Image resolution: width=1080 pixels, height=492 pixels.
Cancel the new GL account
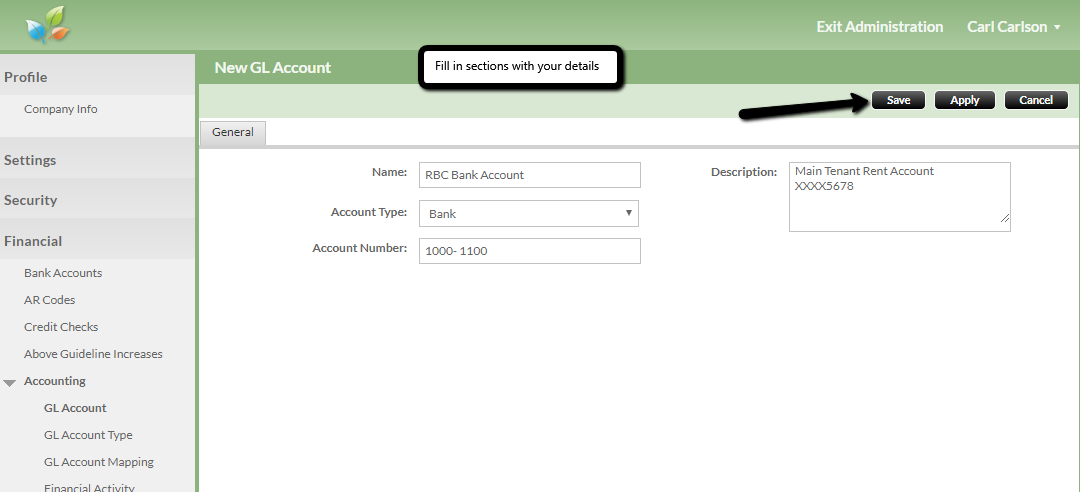pyautogui.click(x=1036, y=100)
